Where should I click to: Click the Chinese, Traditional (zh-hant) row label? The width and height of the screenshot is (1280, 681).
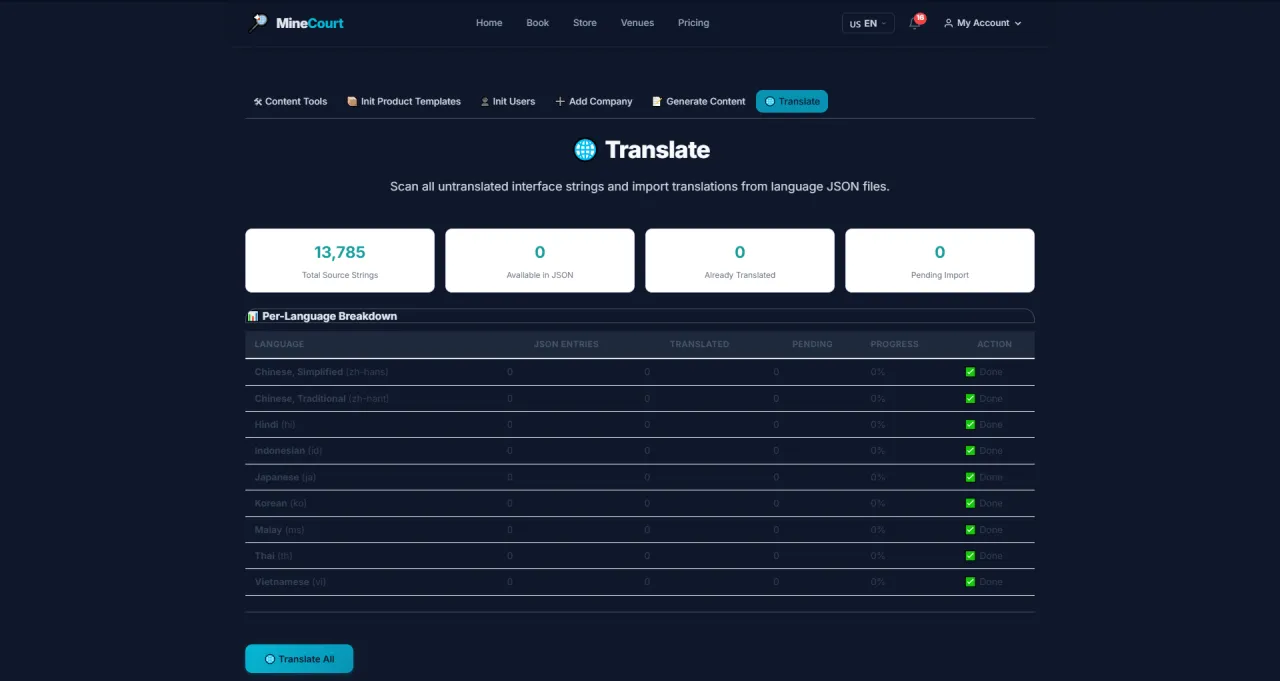pyautogui.click(x=321, y=398)
